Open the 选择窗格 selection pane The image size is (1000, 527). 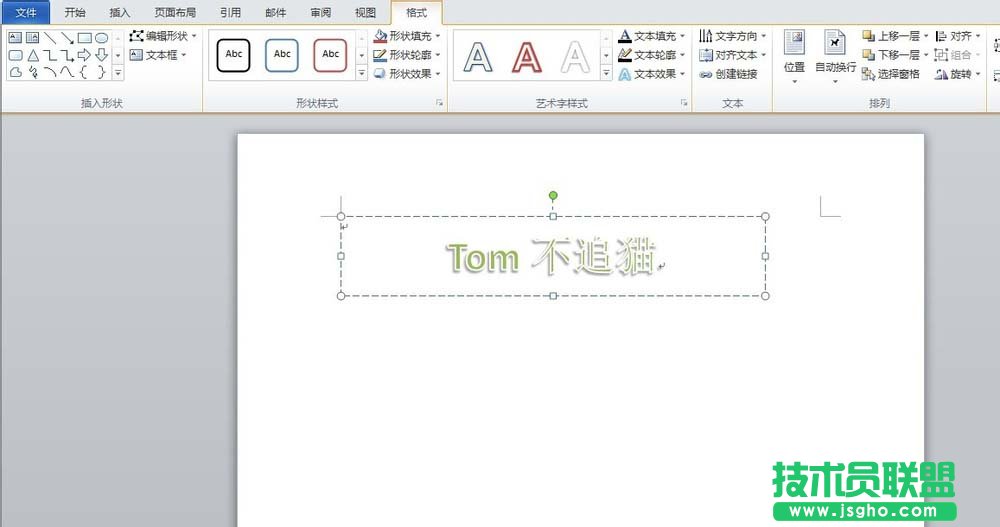[891, 74]
